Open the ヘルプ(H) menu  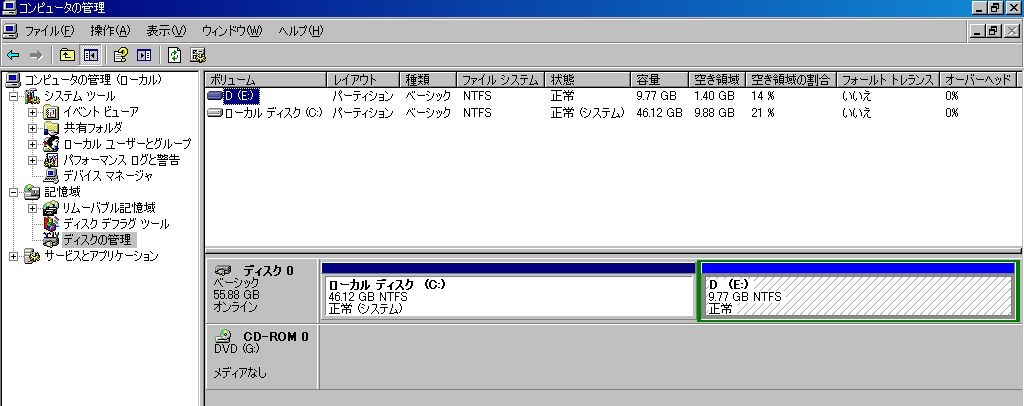pyautogui.click(x=300, y=31)
